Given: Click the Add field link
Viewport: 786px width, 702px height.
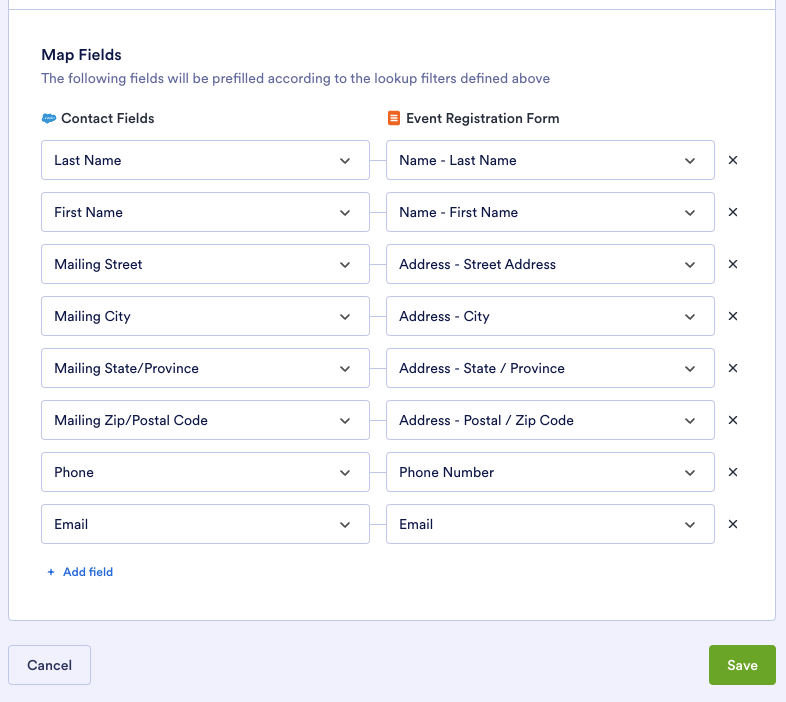Looking at the screenshot, I should click(x=80, y=572).
